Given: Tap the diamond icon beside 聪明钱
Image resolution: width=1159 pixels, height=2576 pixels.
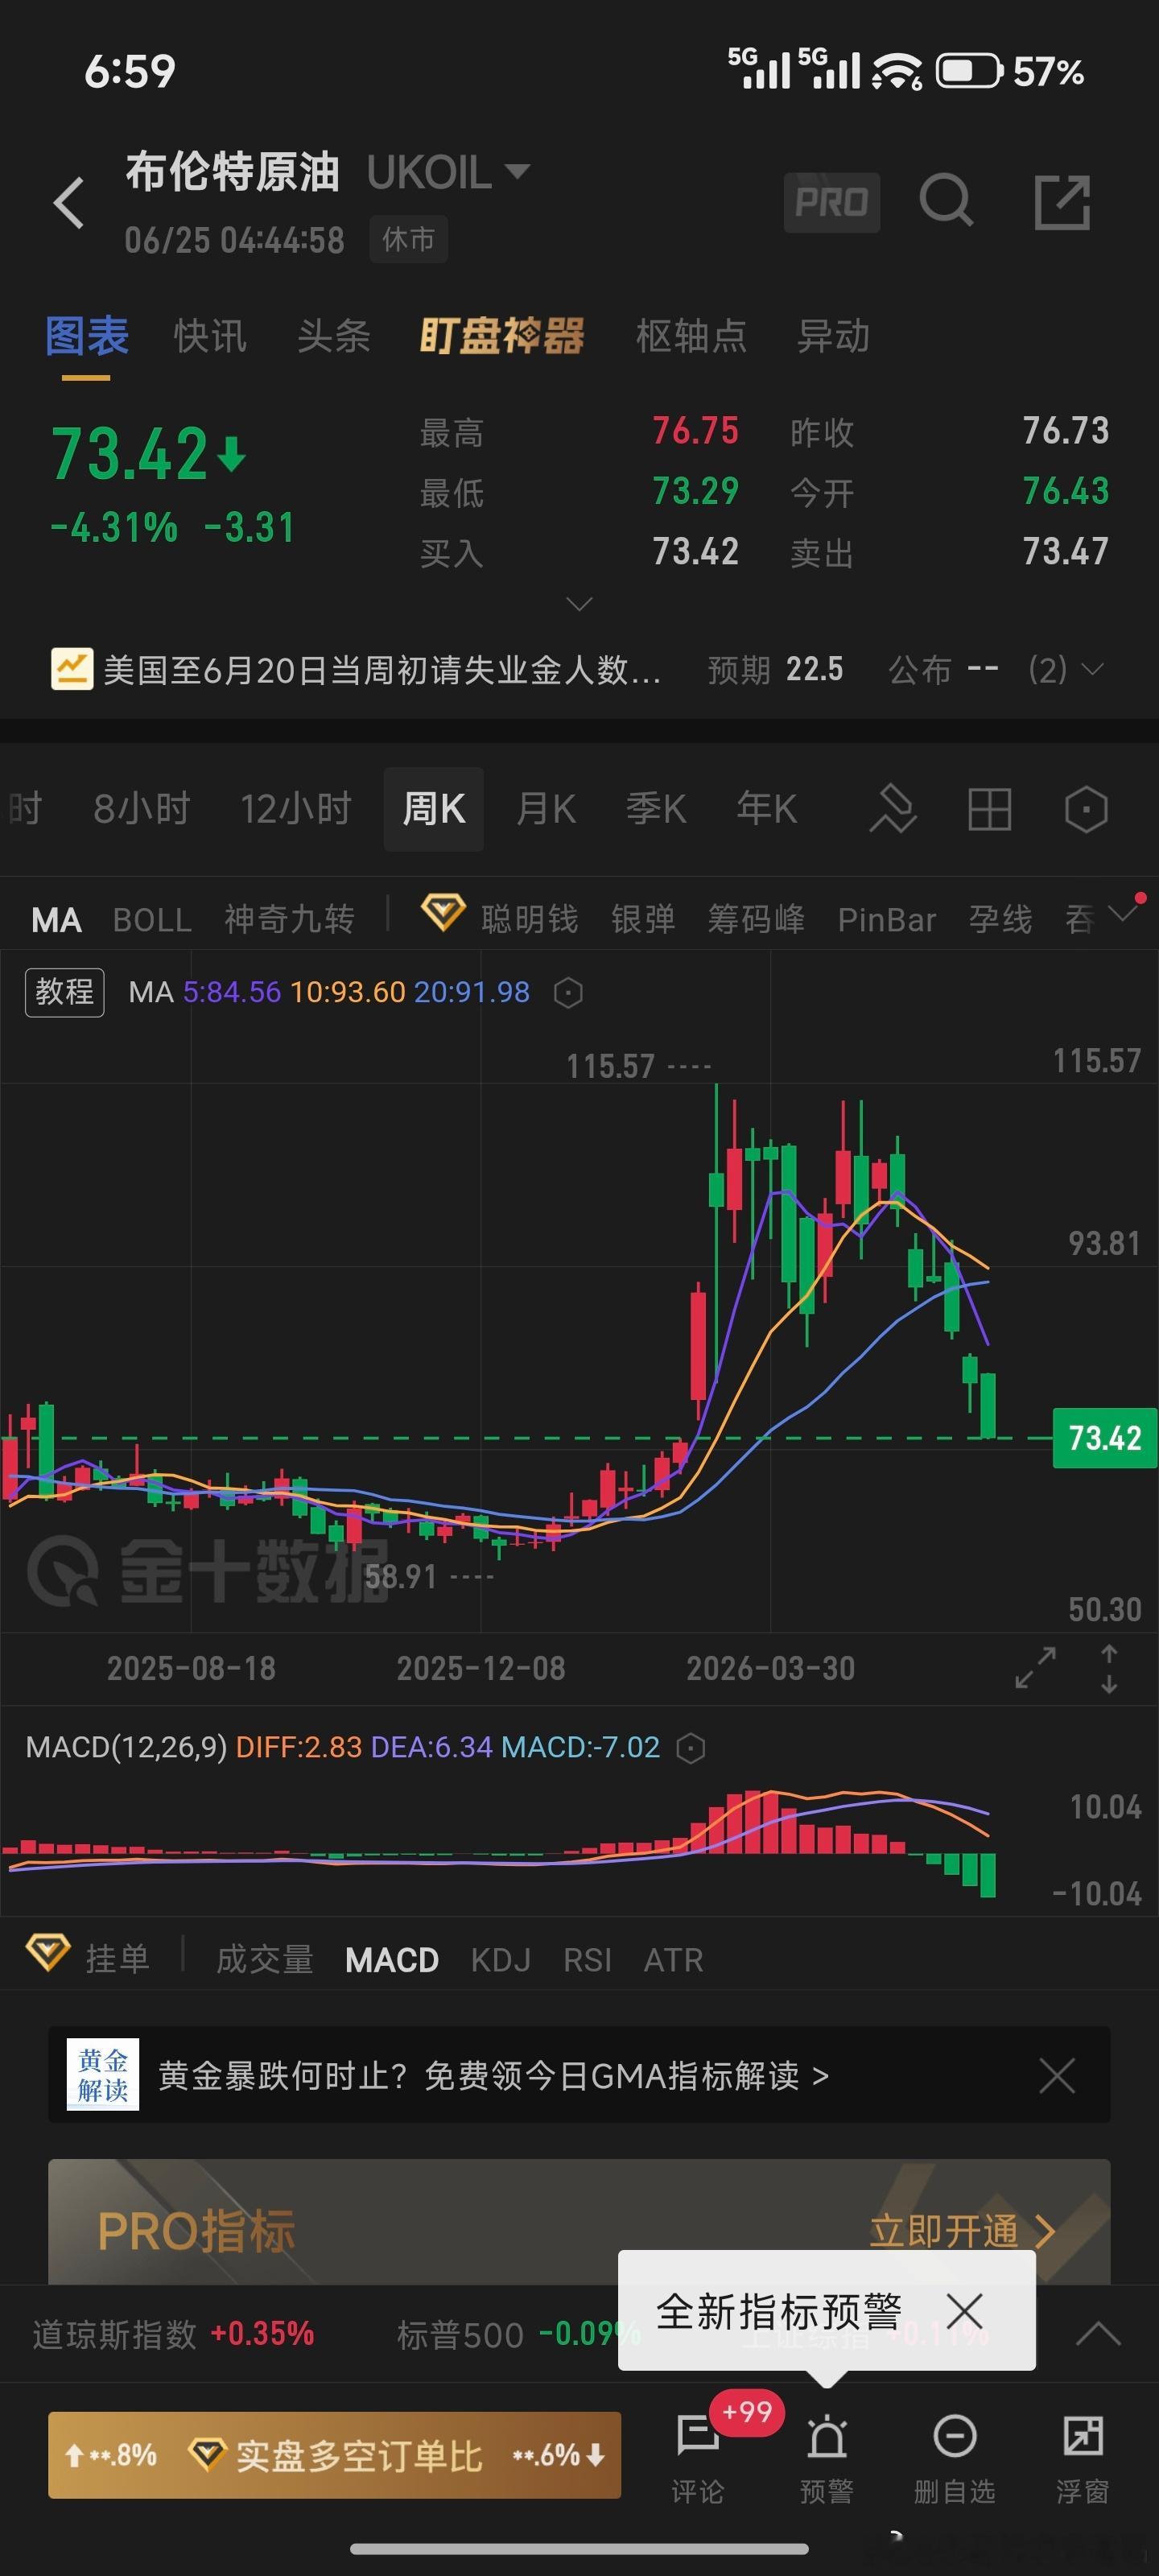Looking at the screenshot, I should point(442,914).
